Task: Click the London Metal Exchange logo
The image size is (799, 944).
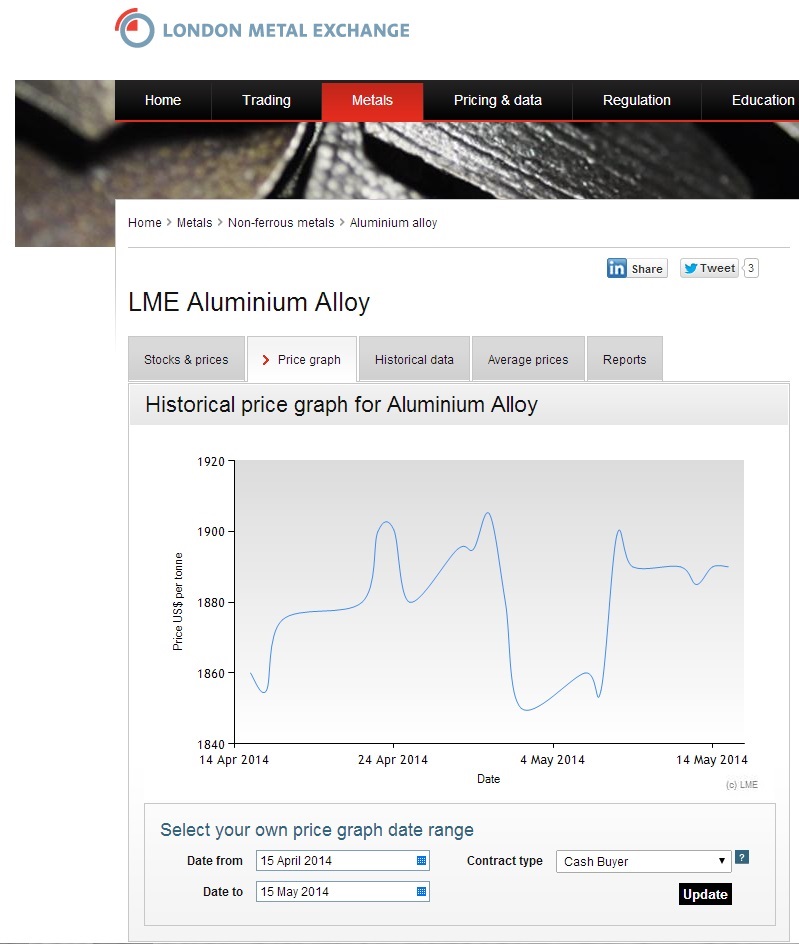Action: pos(262,29)
